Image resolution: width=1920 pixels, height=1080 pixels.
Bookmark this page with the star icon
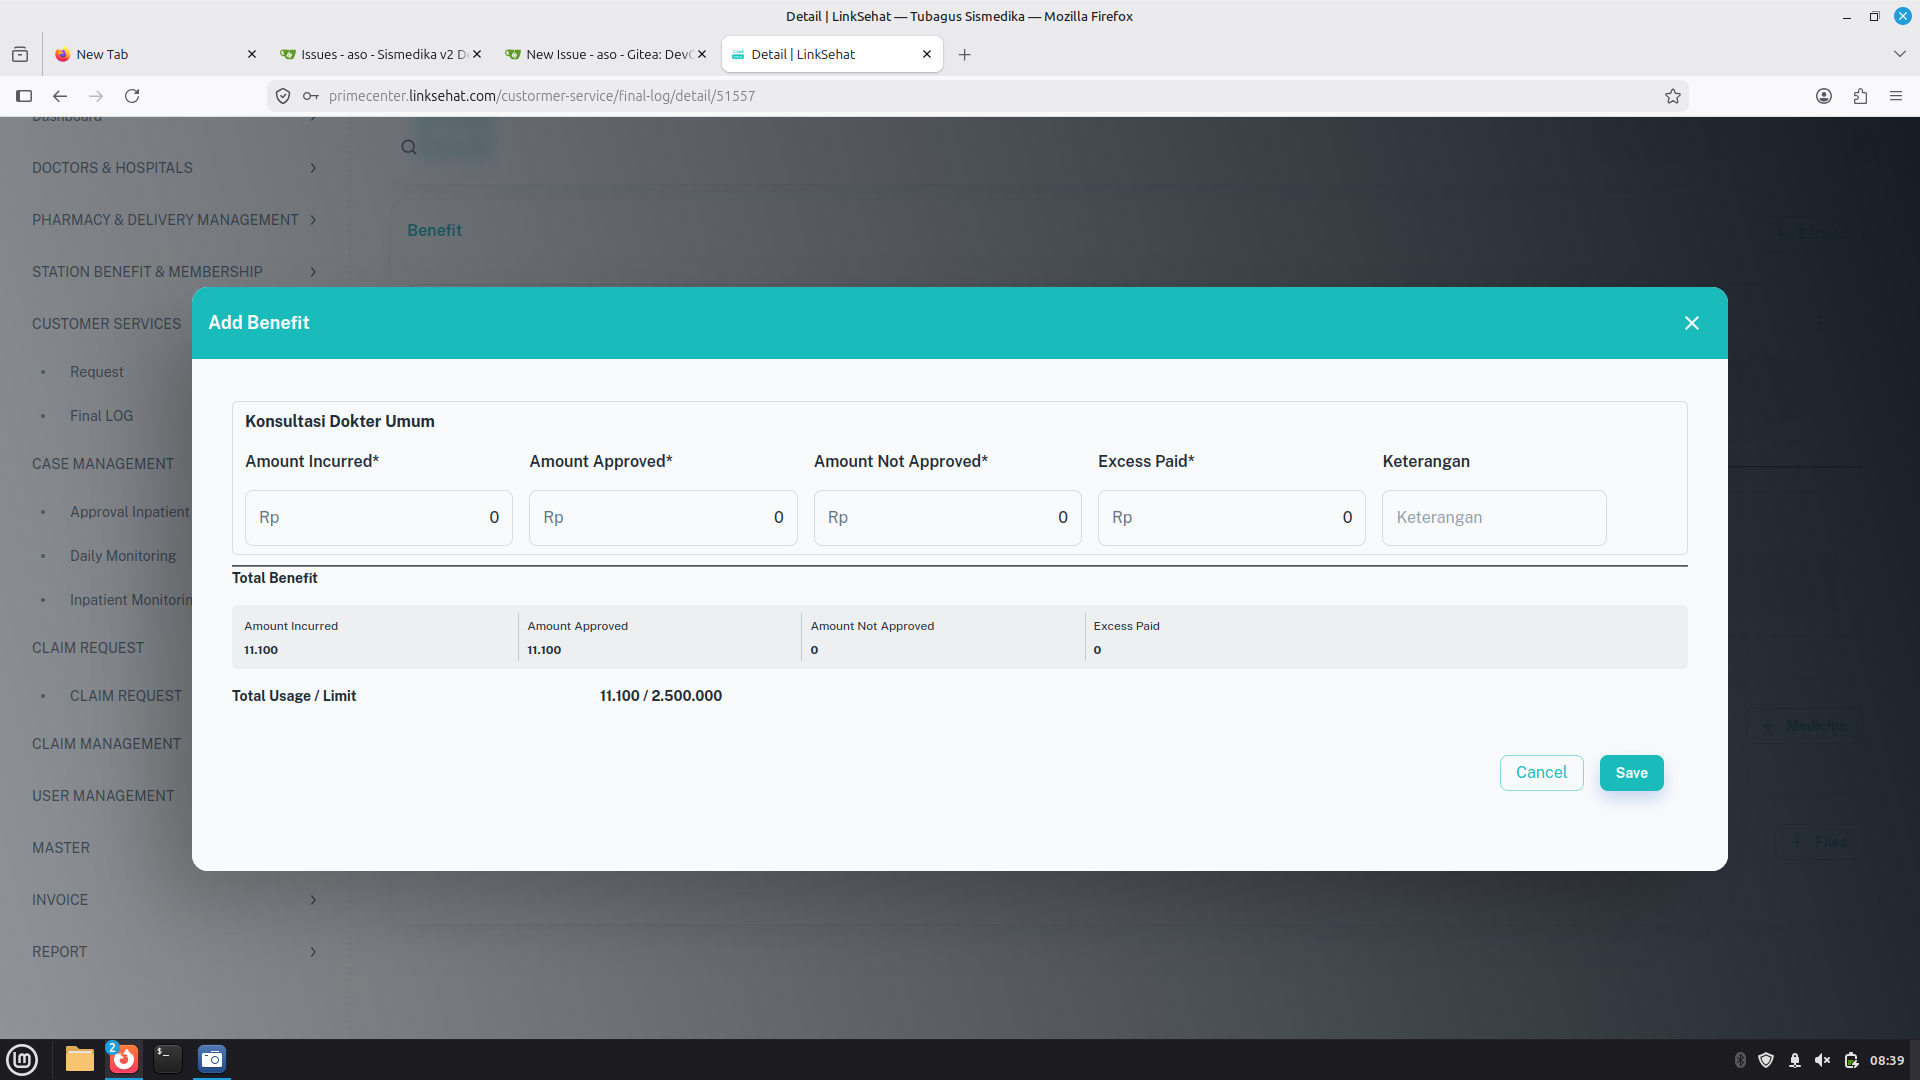1672,96
